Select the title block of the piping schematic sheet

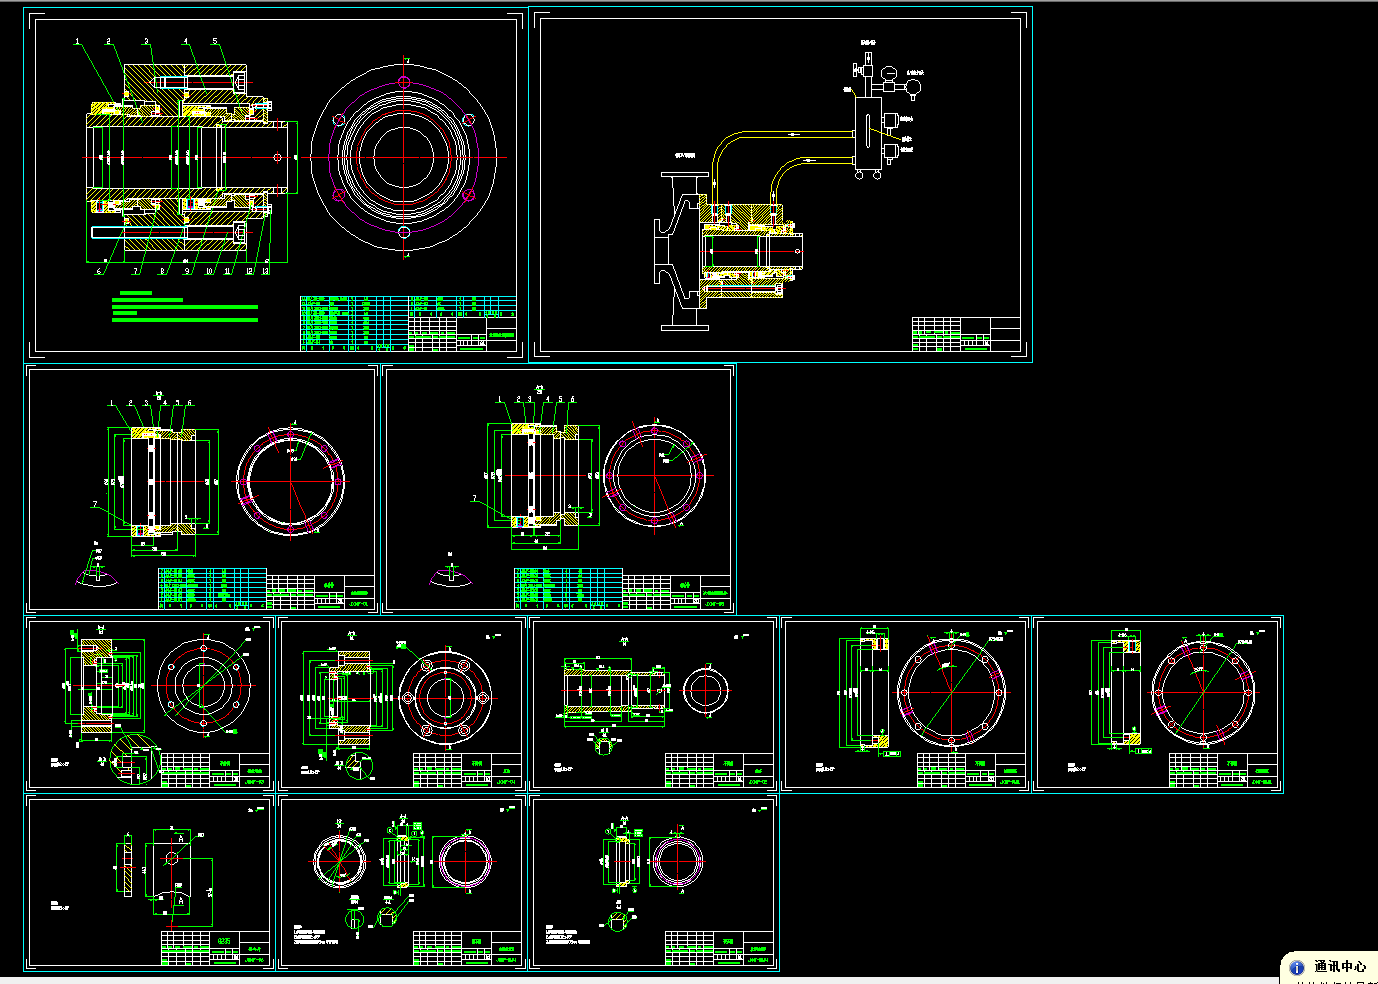[x=966, y=334]
